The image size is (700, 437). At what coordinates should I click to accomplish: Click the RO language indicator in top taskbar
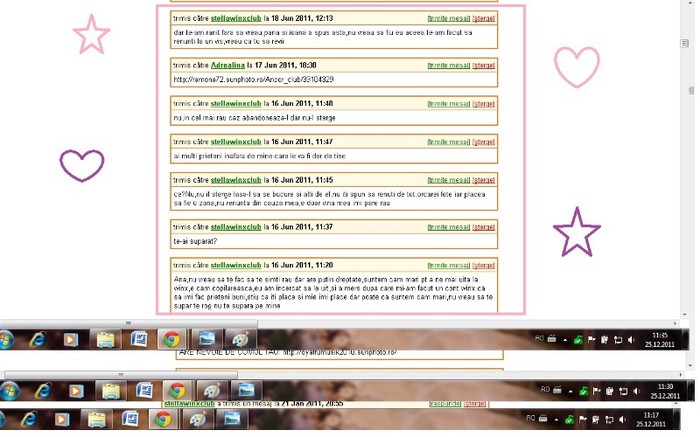[x=540, y=338]
